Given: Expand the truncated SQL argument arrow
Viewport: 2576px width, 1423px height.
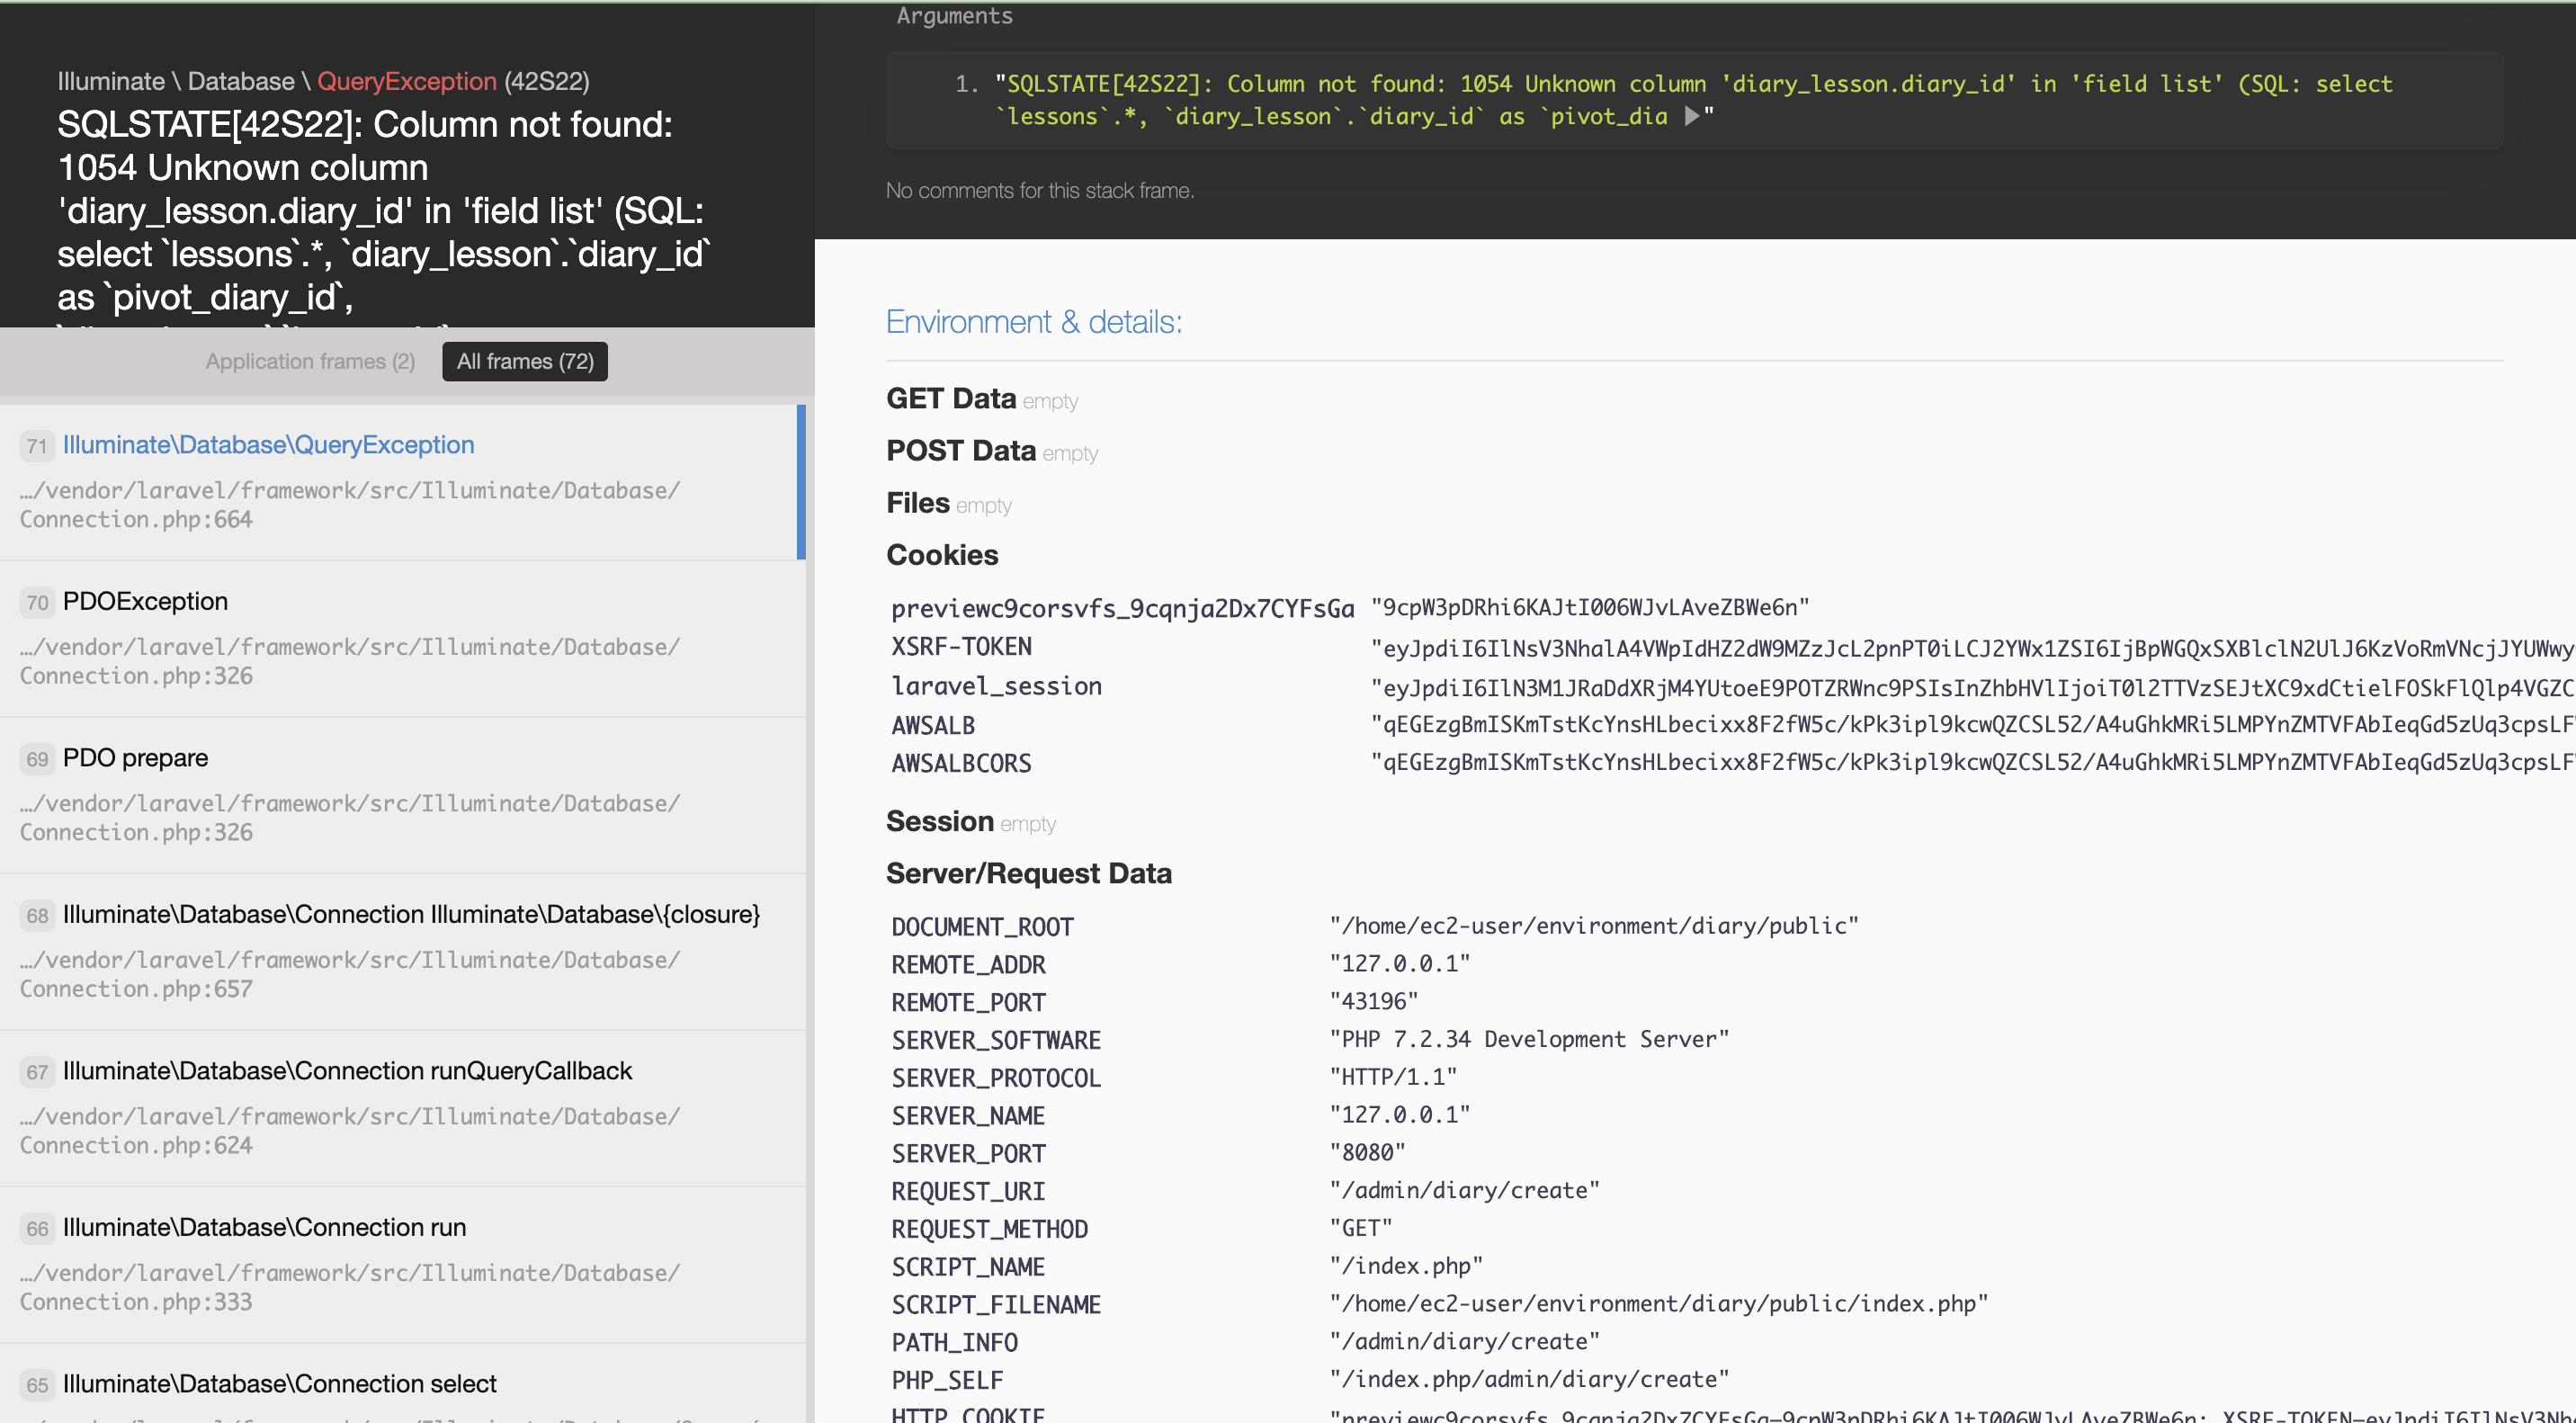Looking at the screenshot, I should pos(1691,116).
